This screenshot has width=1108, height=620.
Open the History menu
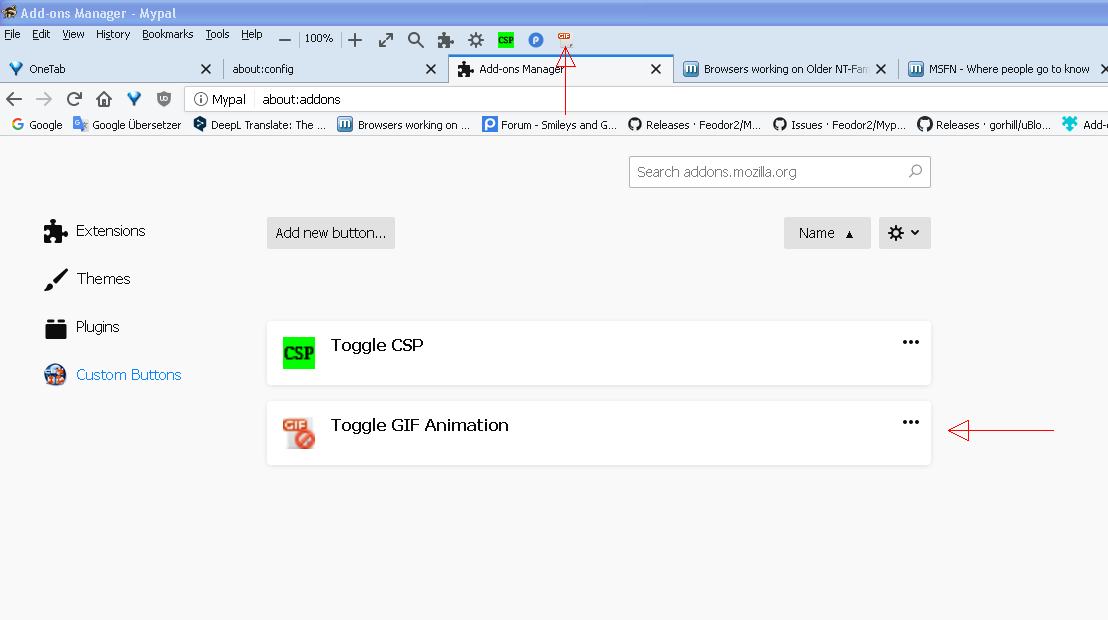click(113, 34)
